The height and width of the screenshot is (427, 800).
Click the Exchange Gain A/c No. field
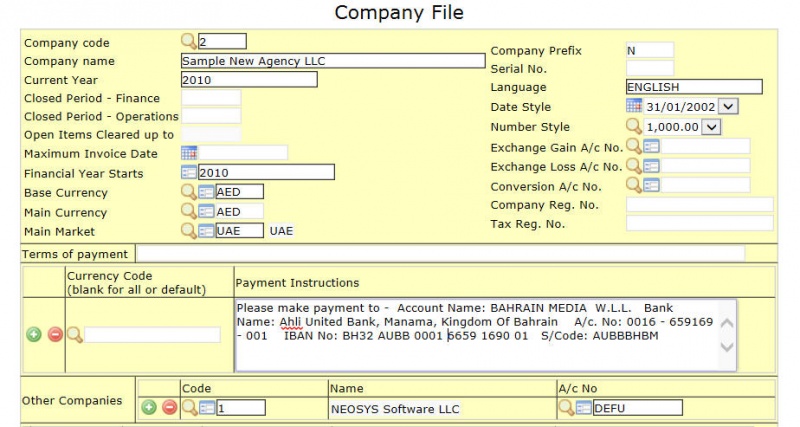click(706, 146)
